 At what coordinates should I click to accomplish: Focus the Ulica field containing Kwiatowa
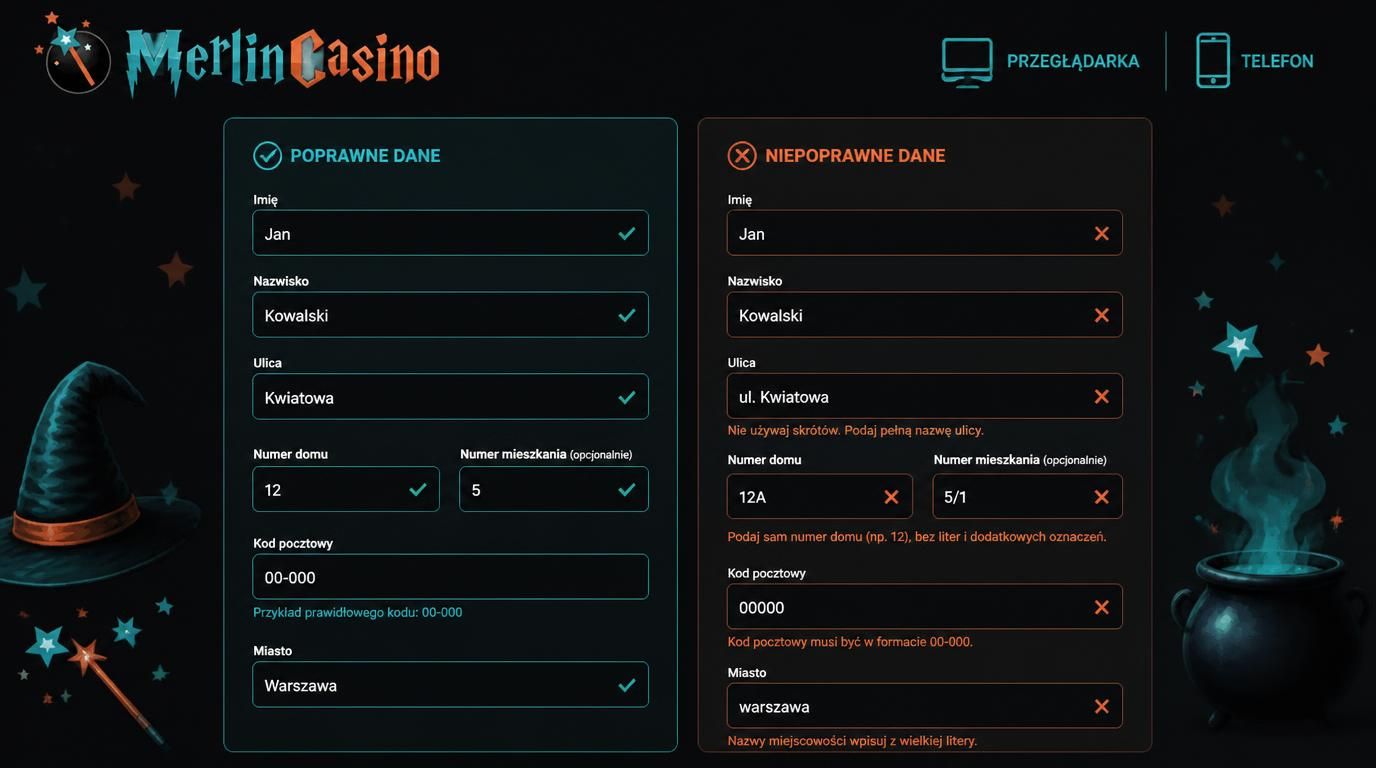tap(450, 397)
